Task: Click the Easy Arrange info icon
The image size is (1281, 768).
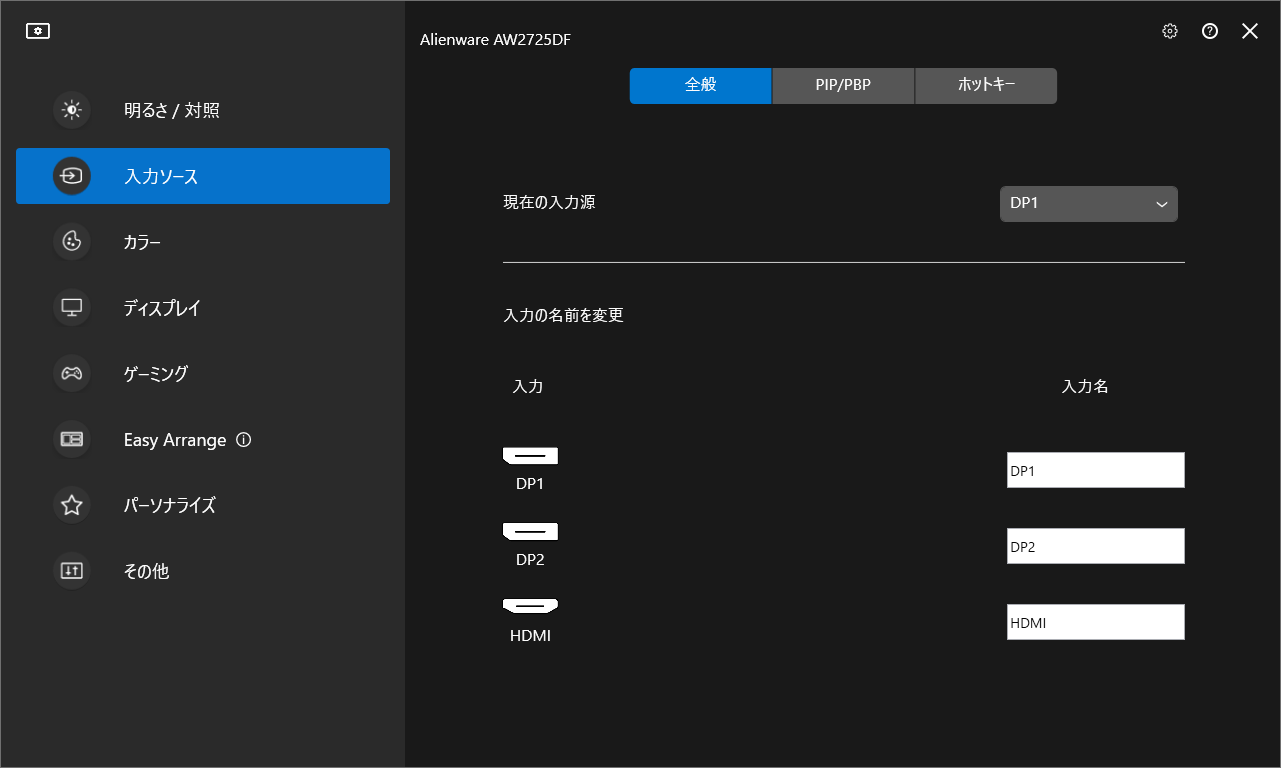Action: 243,439
